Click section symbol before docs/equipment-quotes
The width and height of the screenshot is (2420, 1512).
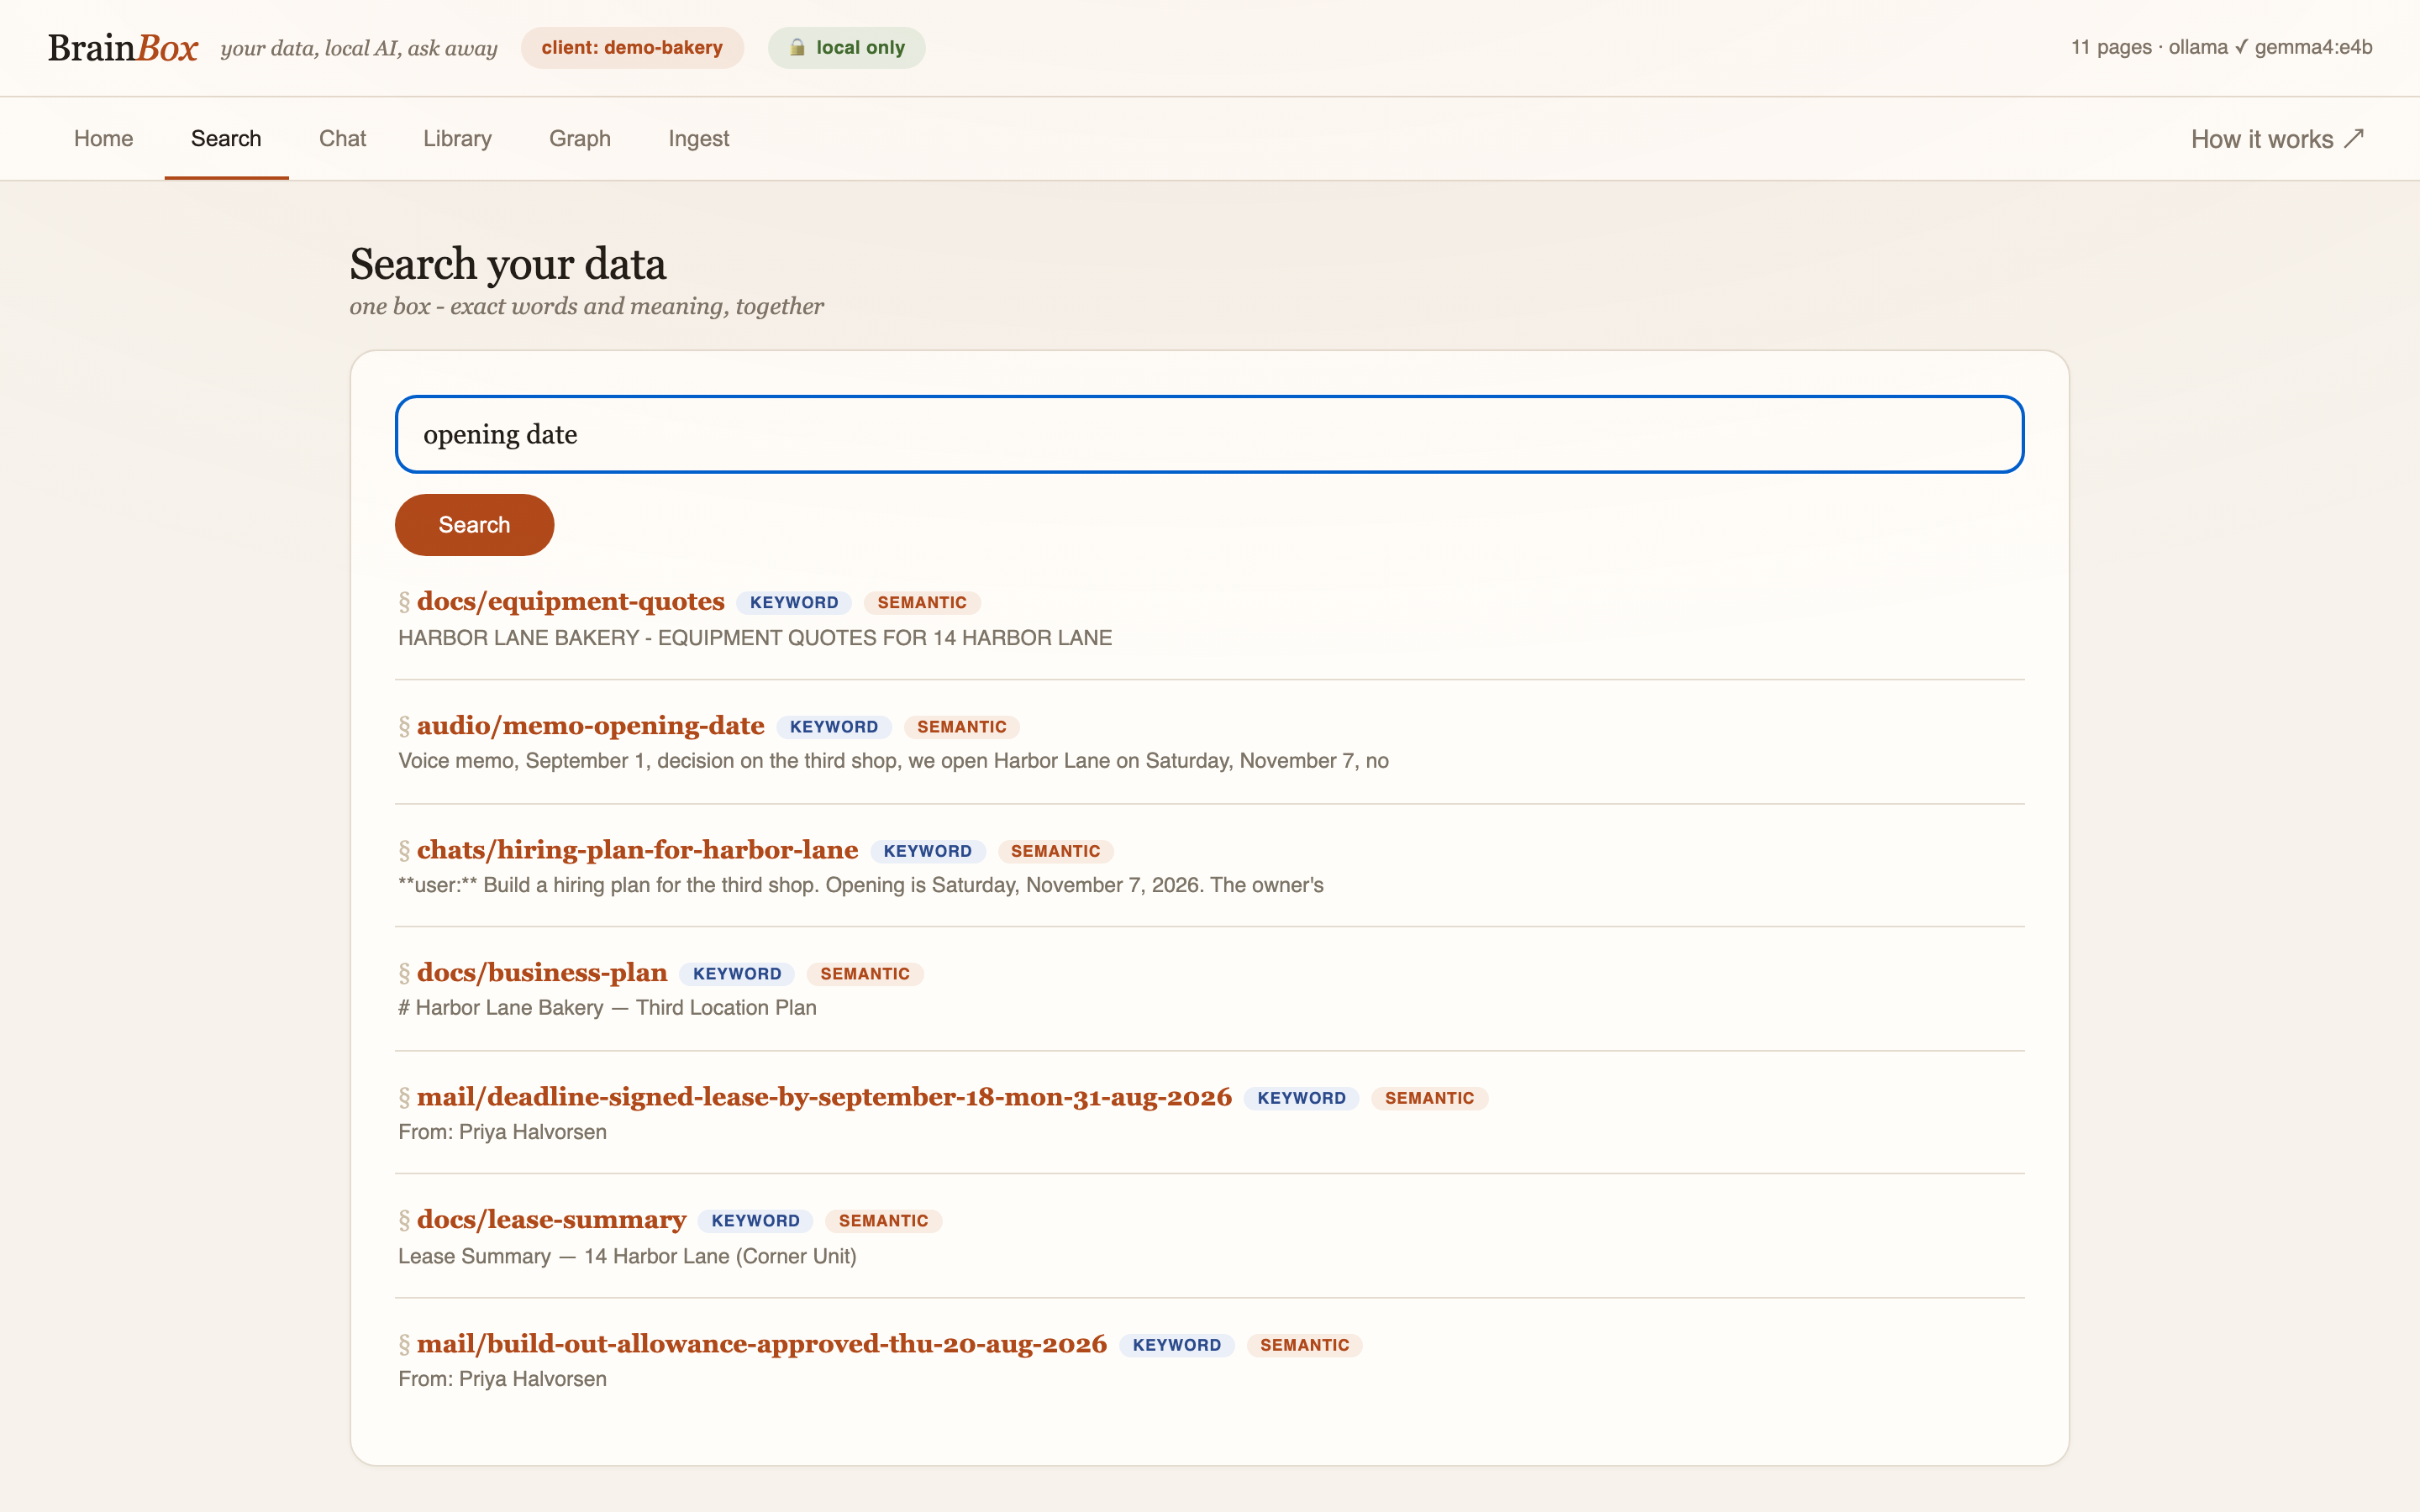click(404, 602)
